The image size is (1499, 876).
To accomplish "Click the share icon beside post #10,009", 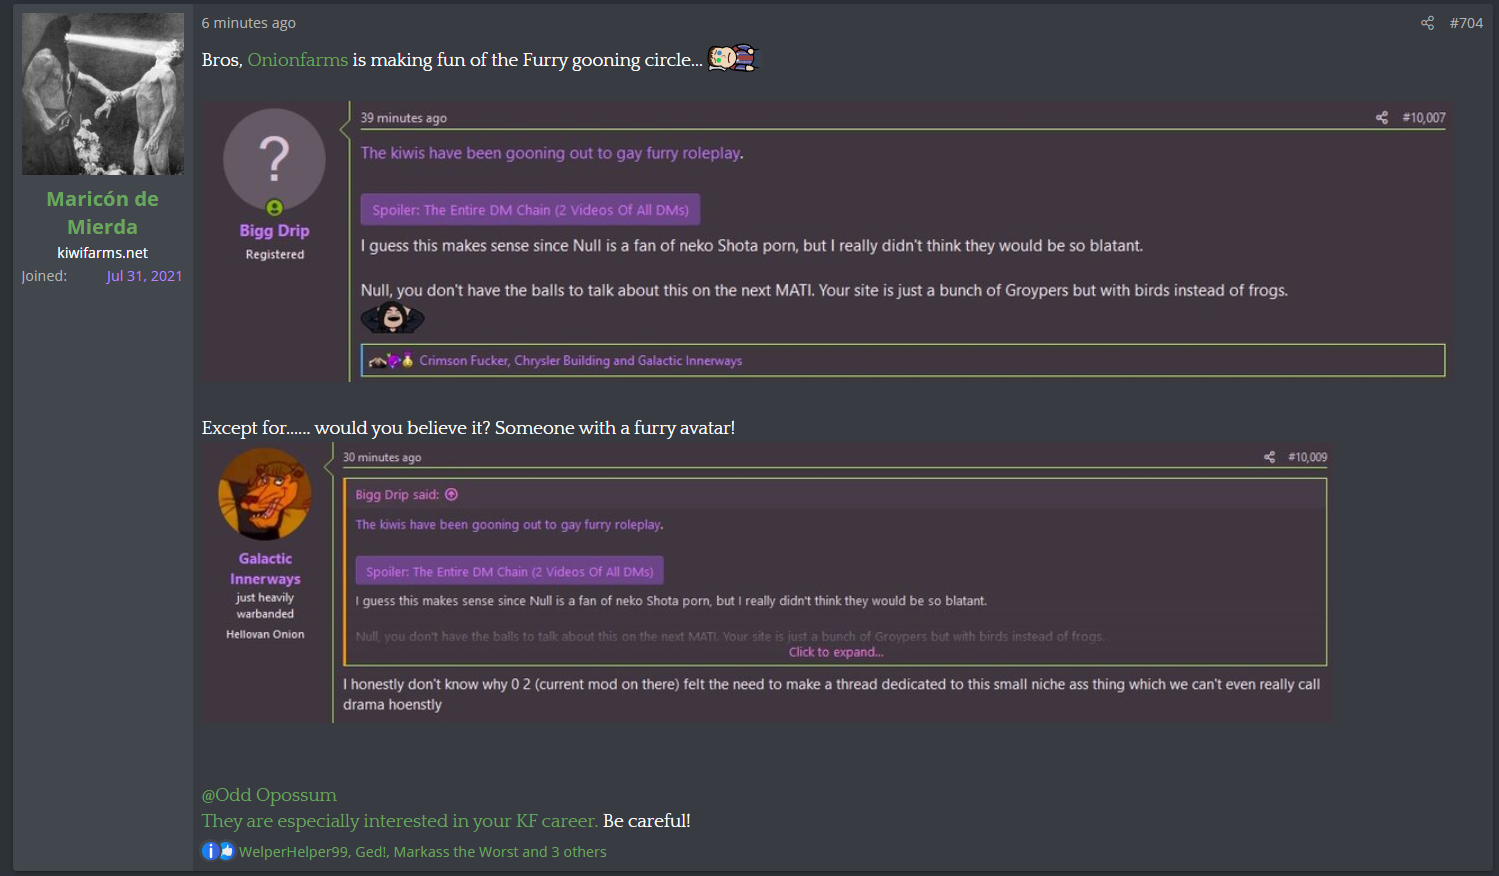I will pyautogui.click(x=1269, y=457).
